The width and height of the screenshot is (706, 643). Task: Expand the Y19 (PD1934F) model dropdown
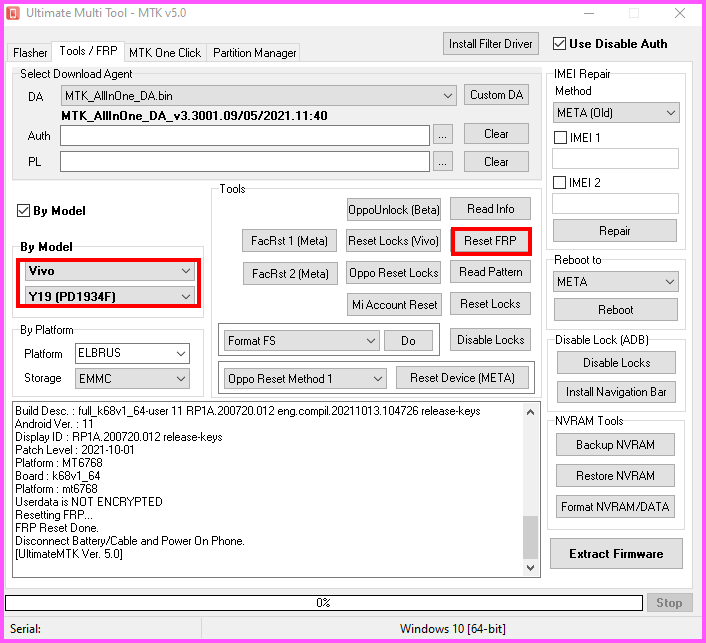point(109,296)
